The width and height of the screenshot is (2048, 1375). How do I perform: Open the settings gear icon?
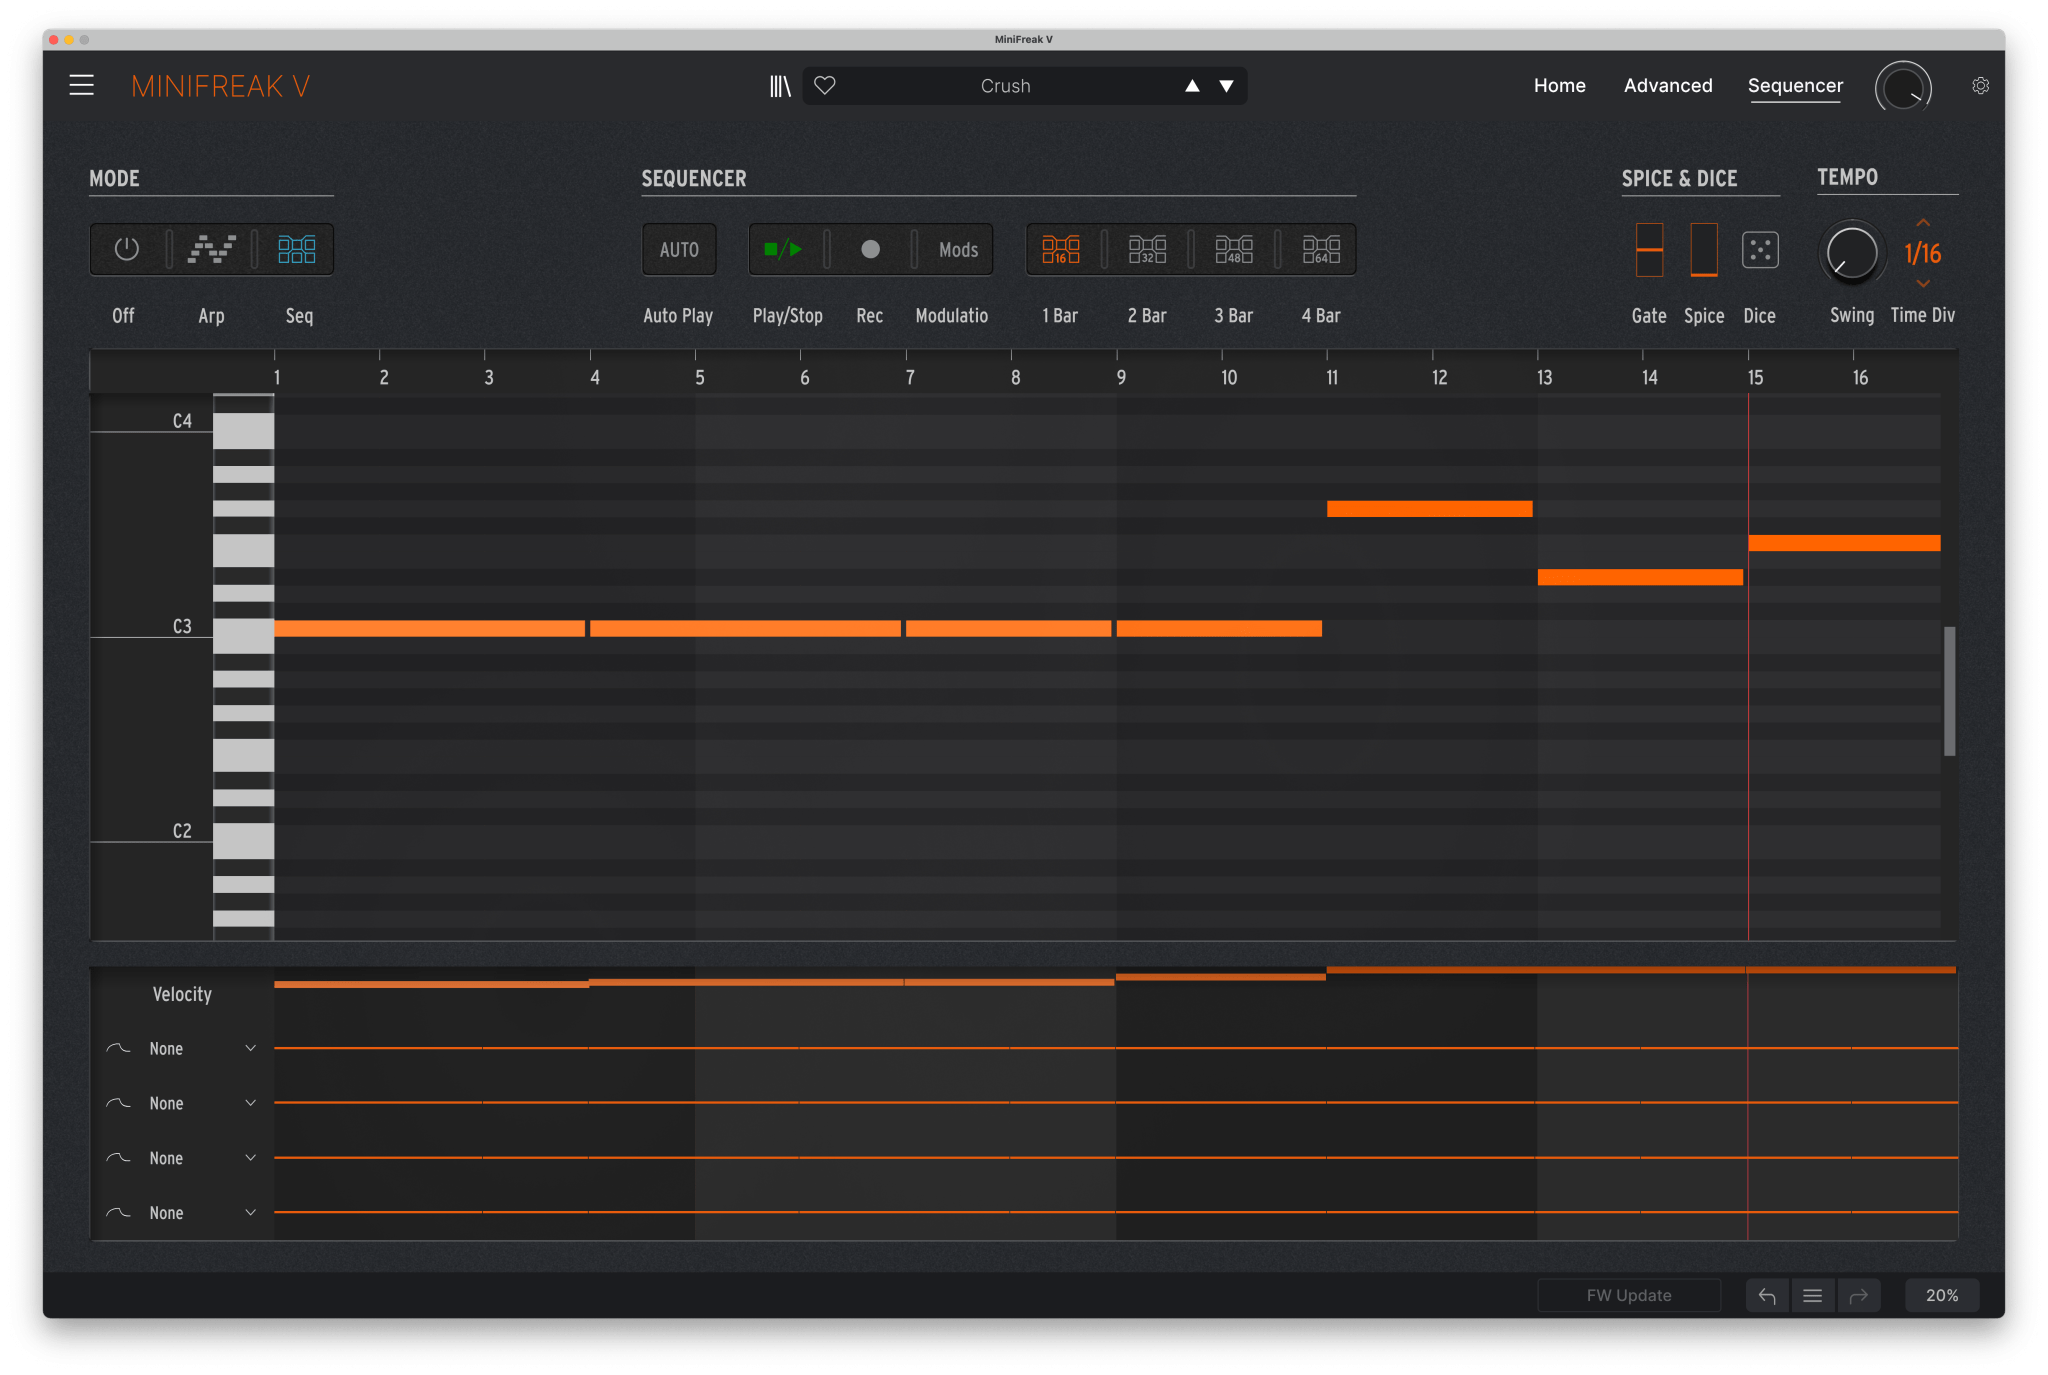[1980, 86]
